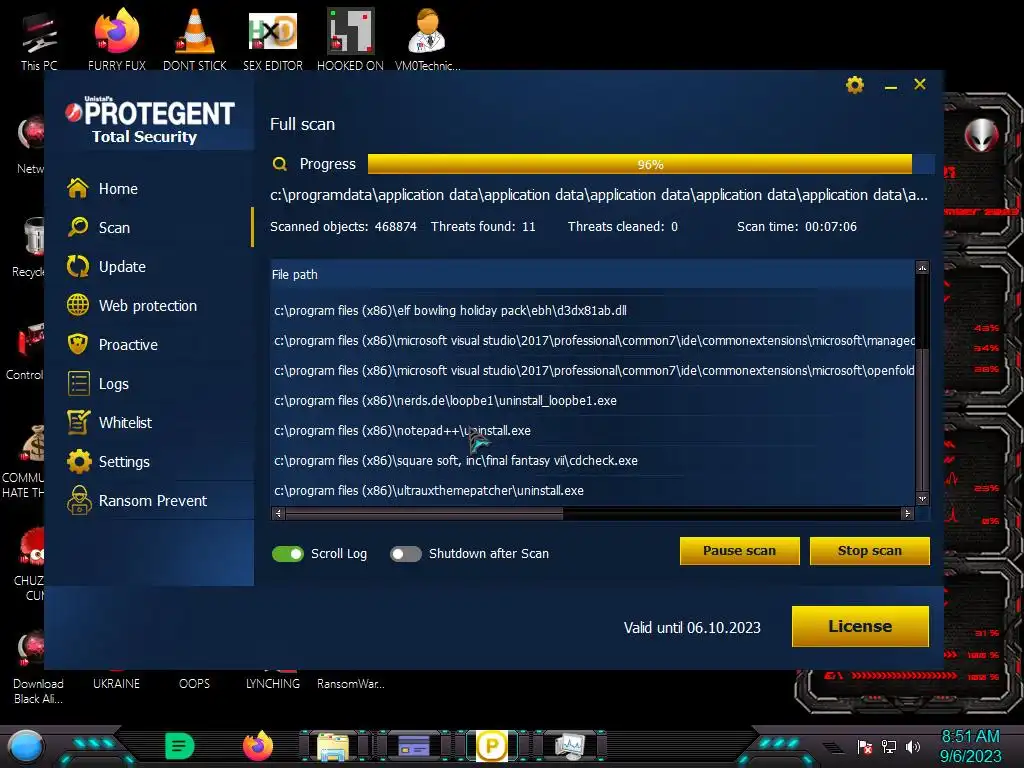Viewport: 1024px width, 768px height.
Task: Stop the running scan
Action: [x=869, y=551]
